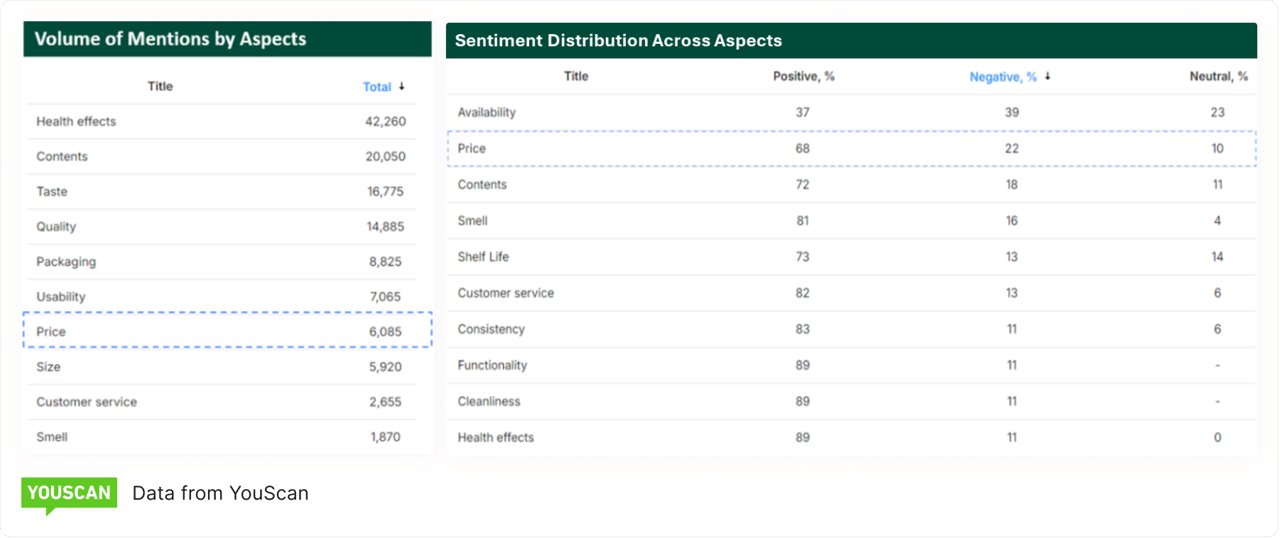The image size is (1280, 538).
Task: Click Title header in Volume of Mentions table
Action: pyautogui.click(x=160, y=87)
